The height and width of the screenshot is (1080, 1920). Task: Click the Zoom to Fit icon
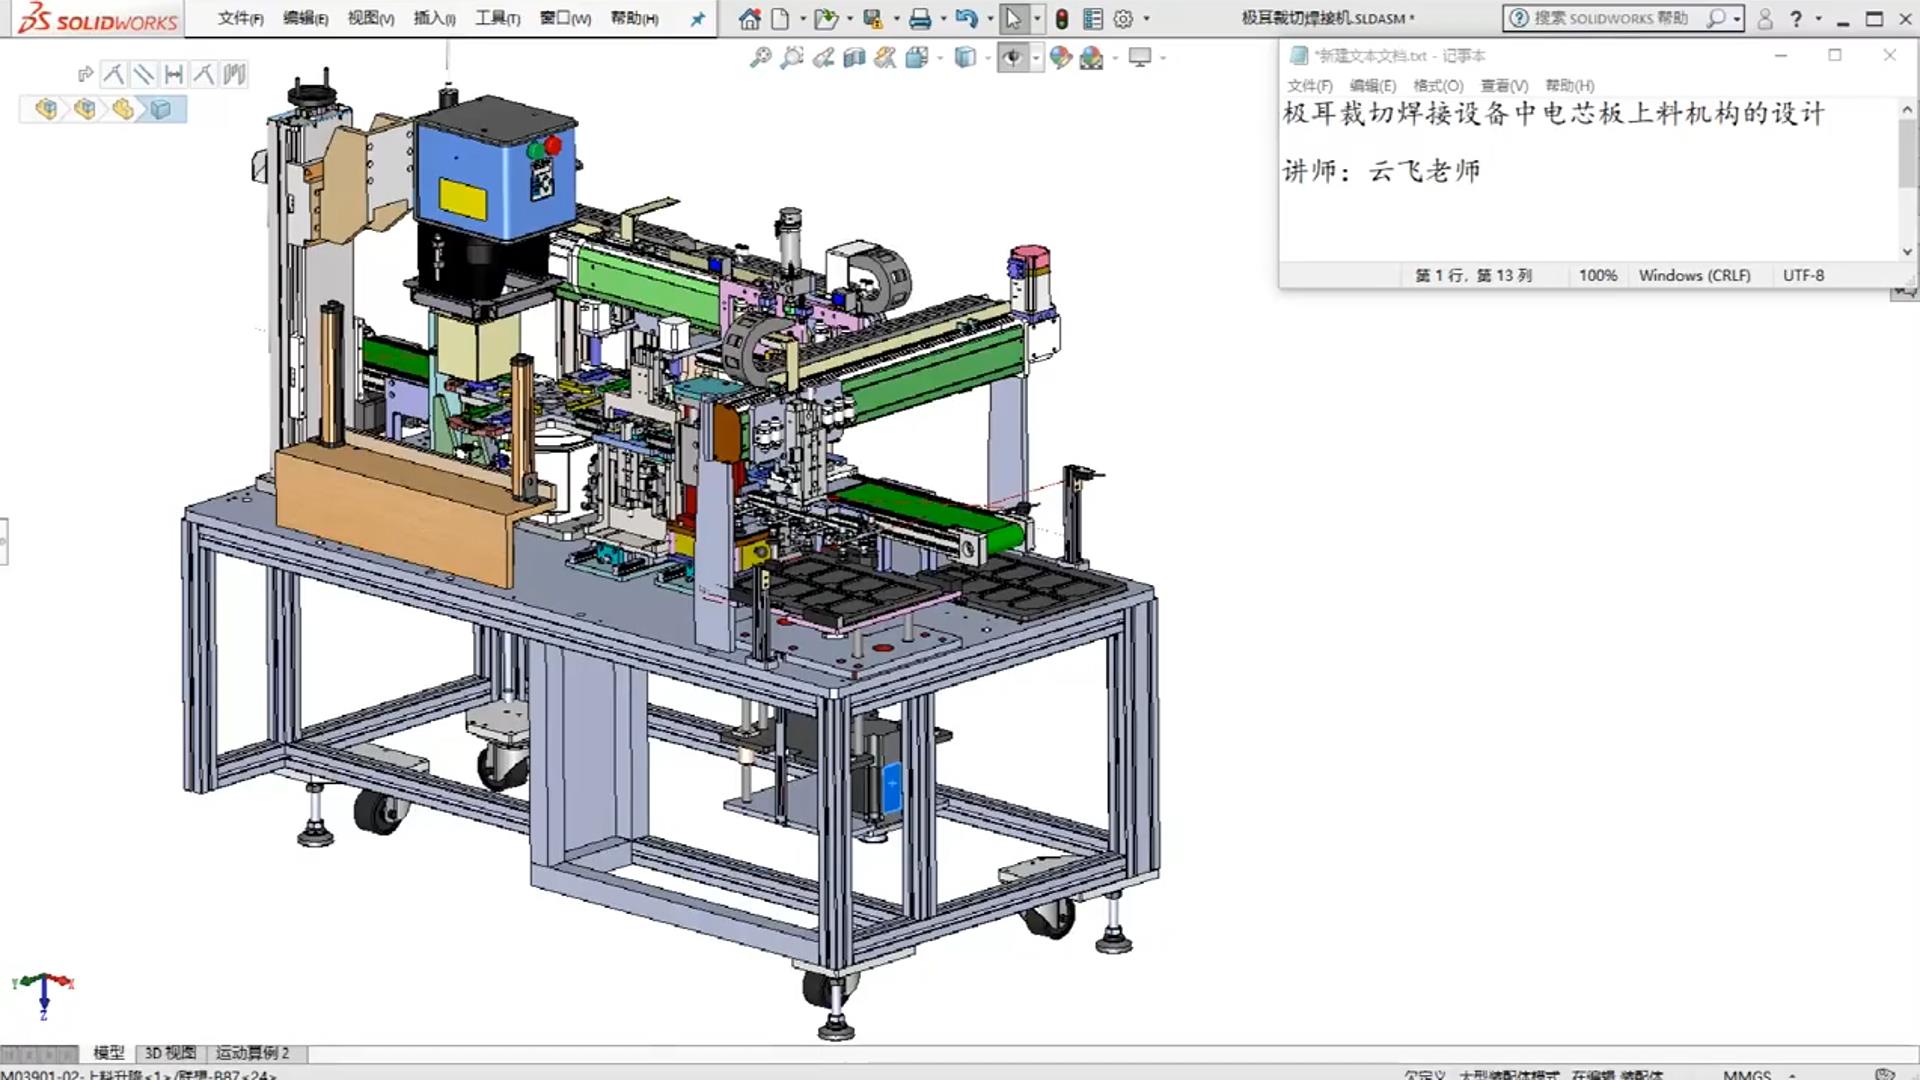[x=761, y=57]
